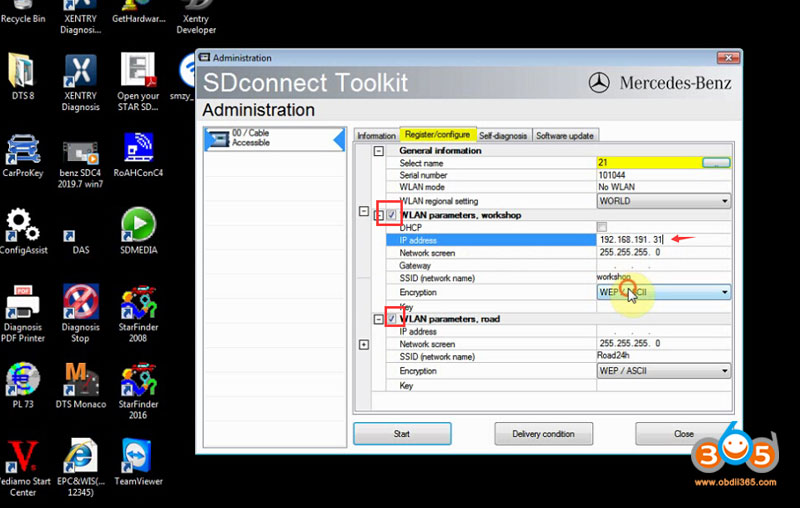This screenshot has width=800, height=508.
Task: Enable the DHCP checkbox
Action: tap(602, 227)
